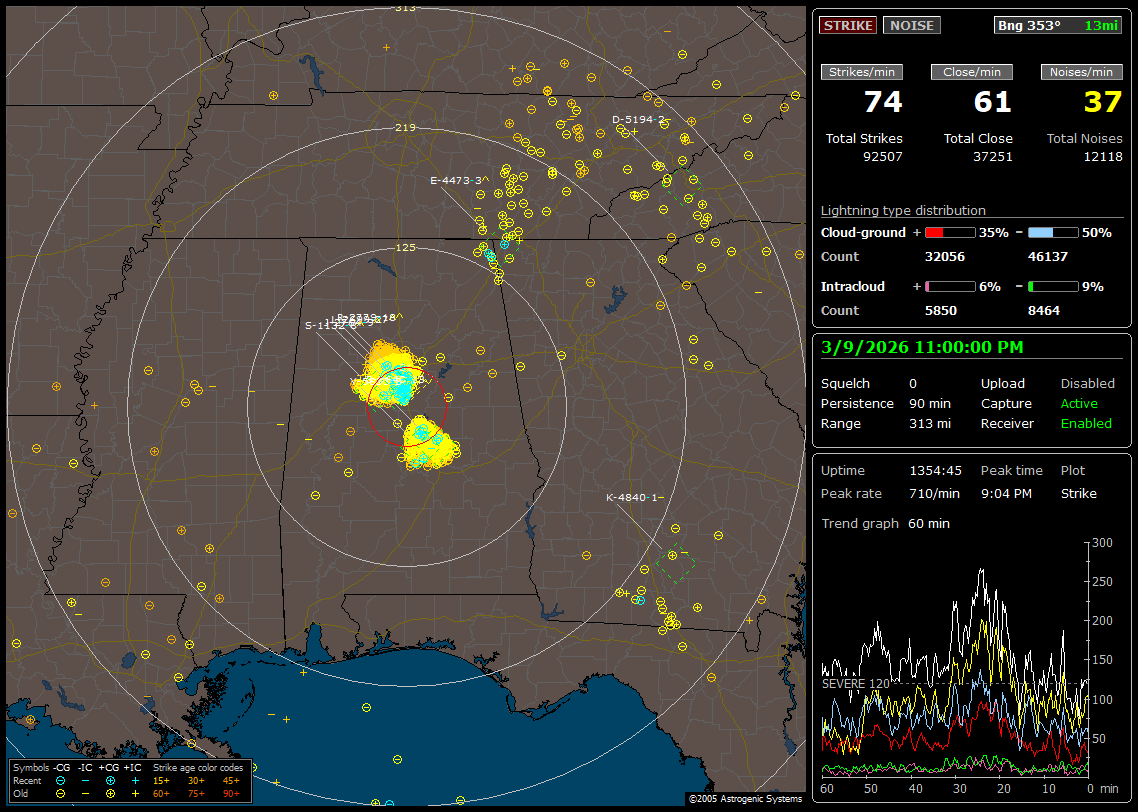Image resolution: width=1138 pixels, height=812 pixels.
Task: Click the bearing and distance readout box
Action: 1058,25
